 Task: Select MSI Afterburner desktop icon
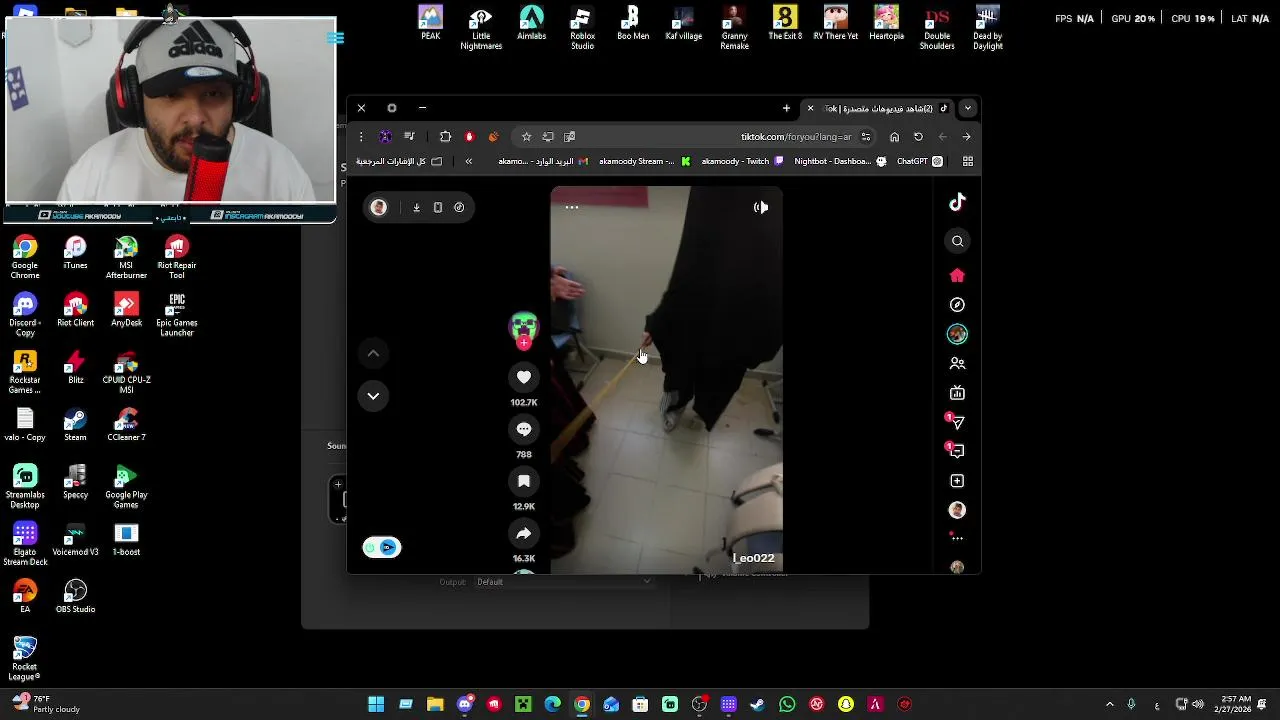[126, 257]
